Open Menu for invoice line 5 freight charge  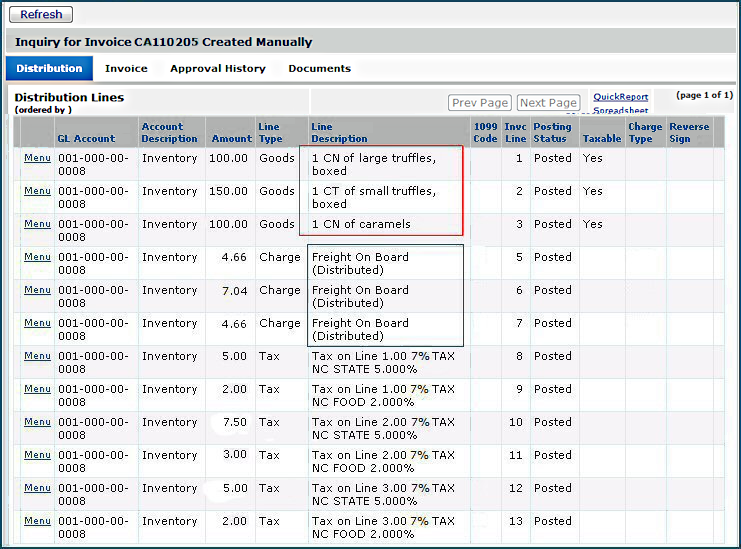[37, 257]
